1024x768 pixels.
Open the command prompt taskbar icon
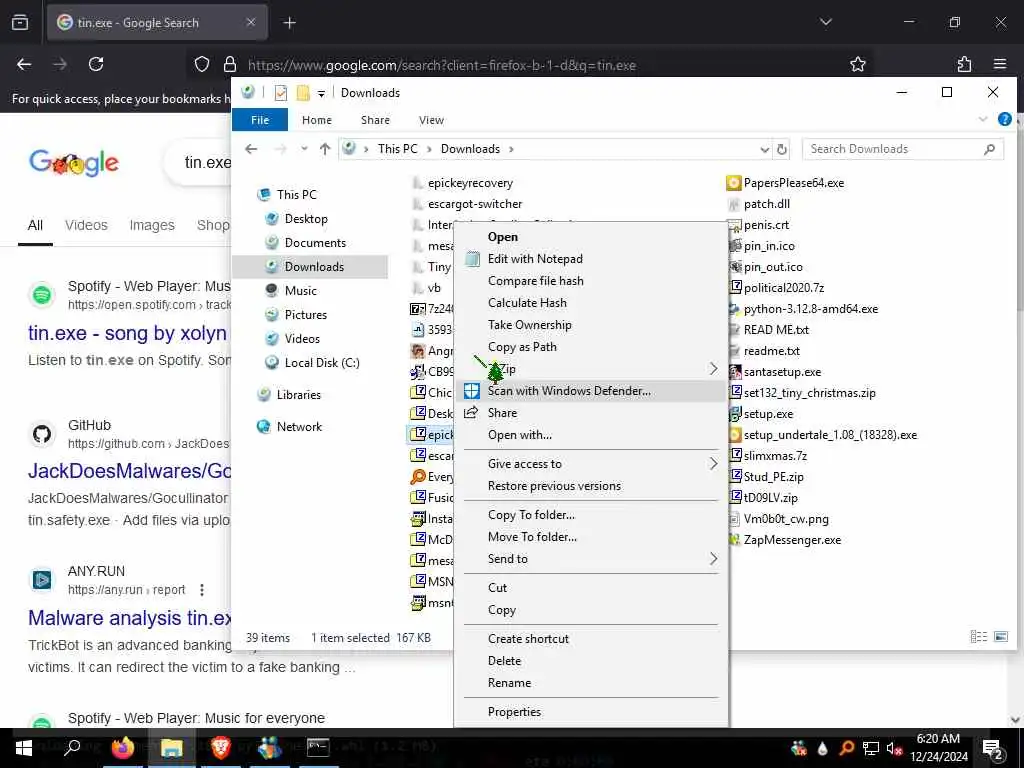pyautogui.click(x=318, y=747)
